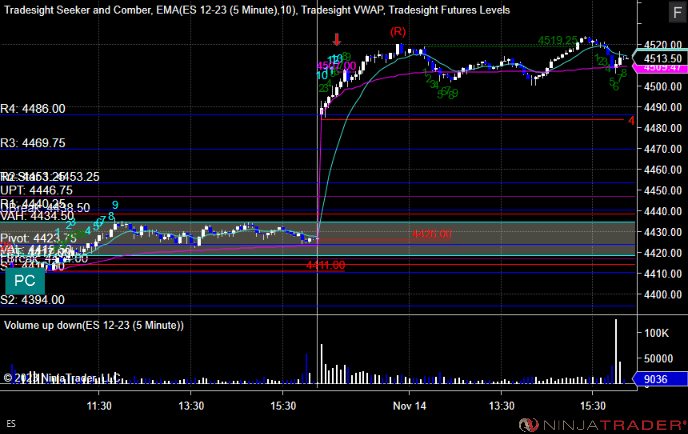Click the Nov 14 date axis label
The width and height of the screenshot is (688, 434).
point(409,406)
